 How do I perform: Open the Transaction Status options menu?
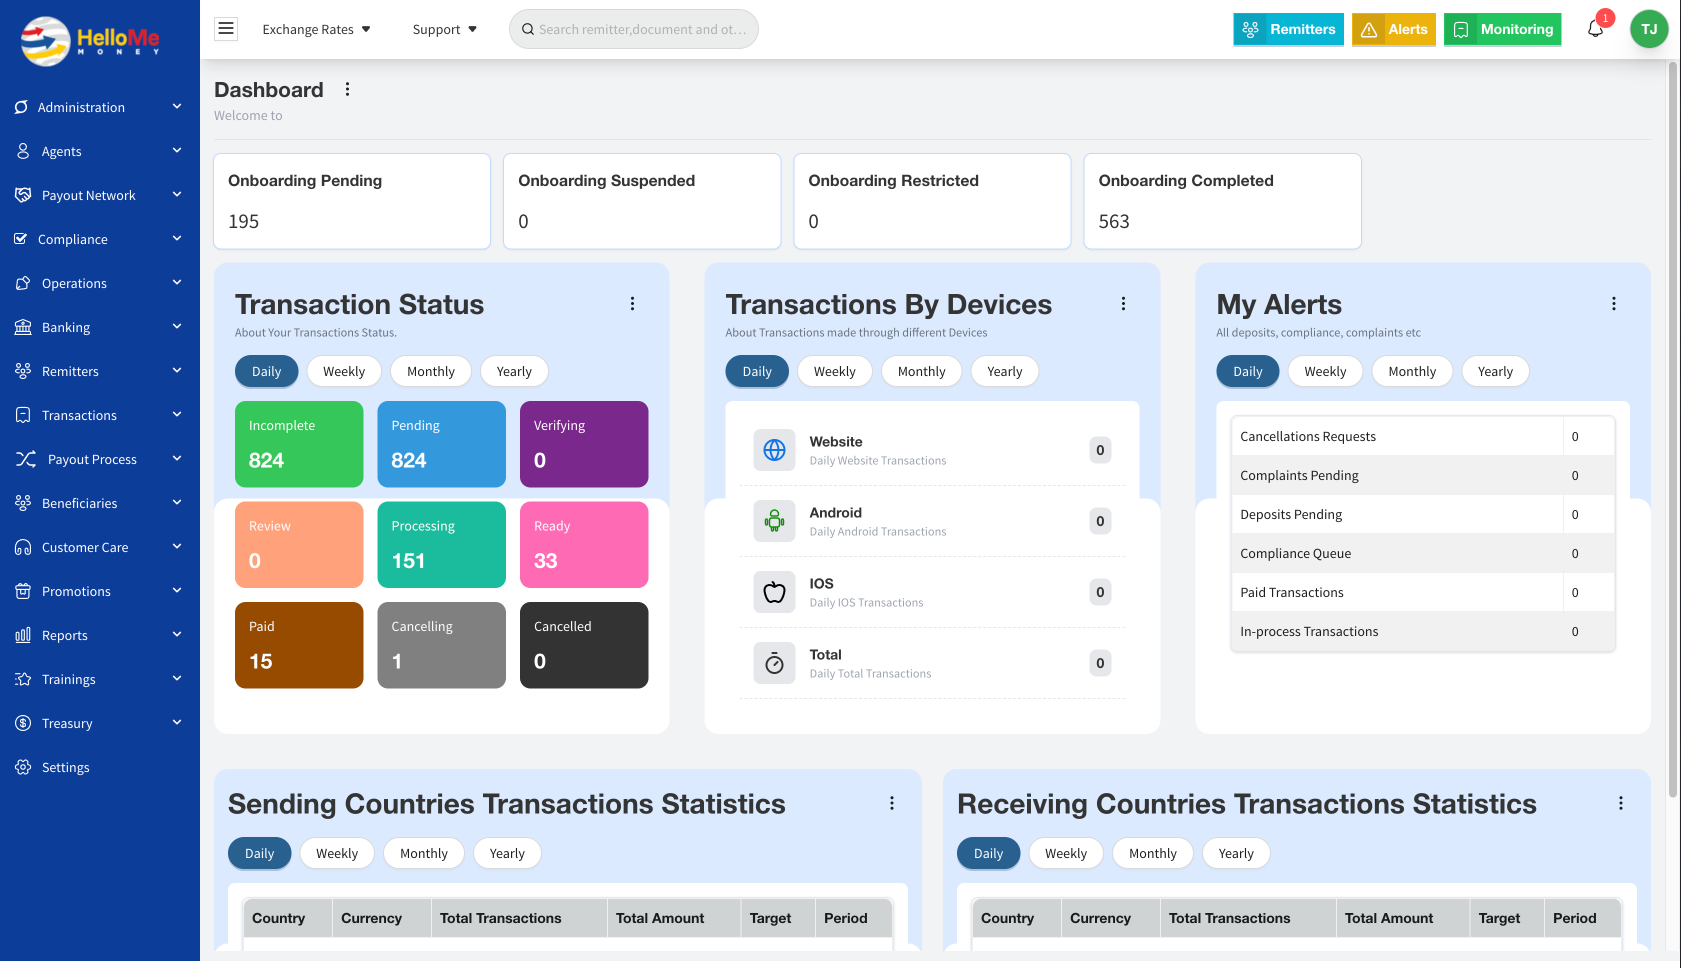632,303
